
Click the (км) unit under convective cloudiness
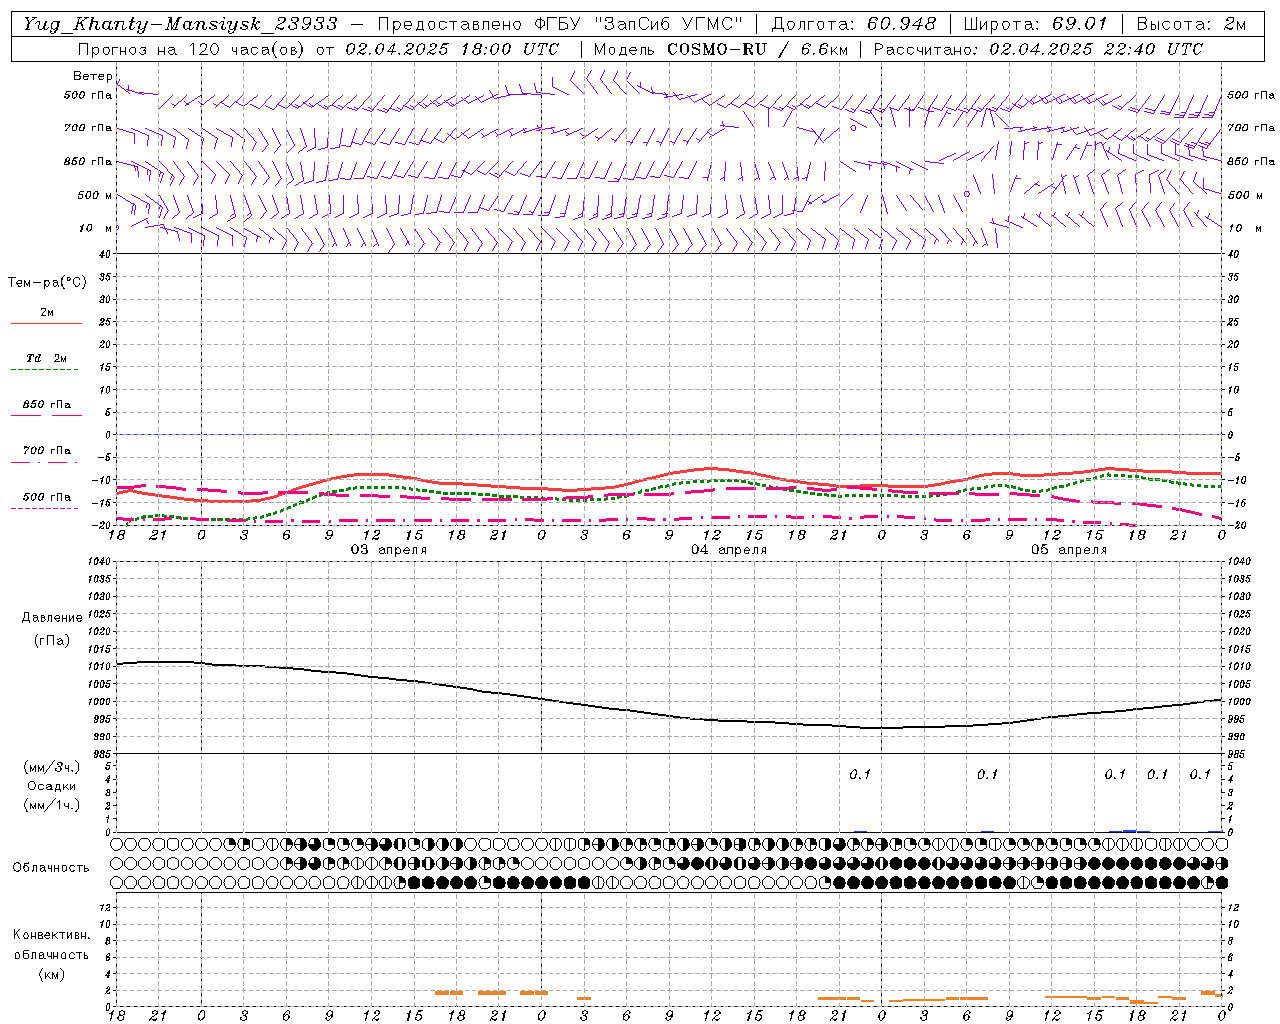(51, 974)
